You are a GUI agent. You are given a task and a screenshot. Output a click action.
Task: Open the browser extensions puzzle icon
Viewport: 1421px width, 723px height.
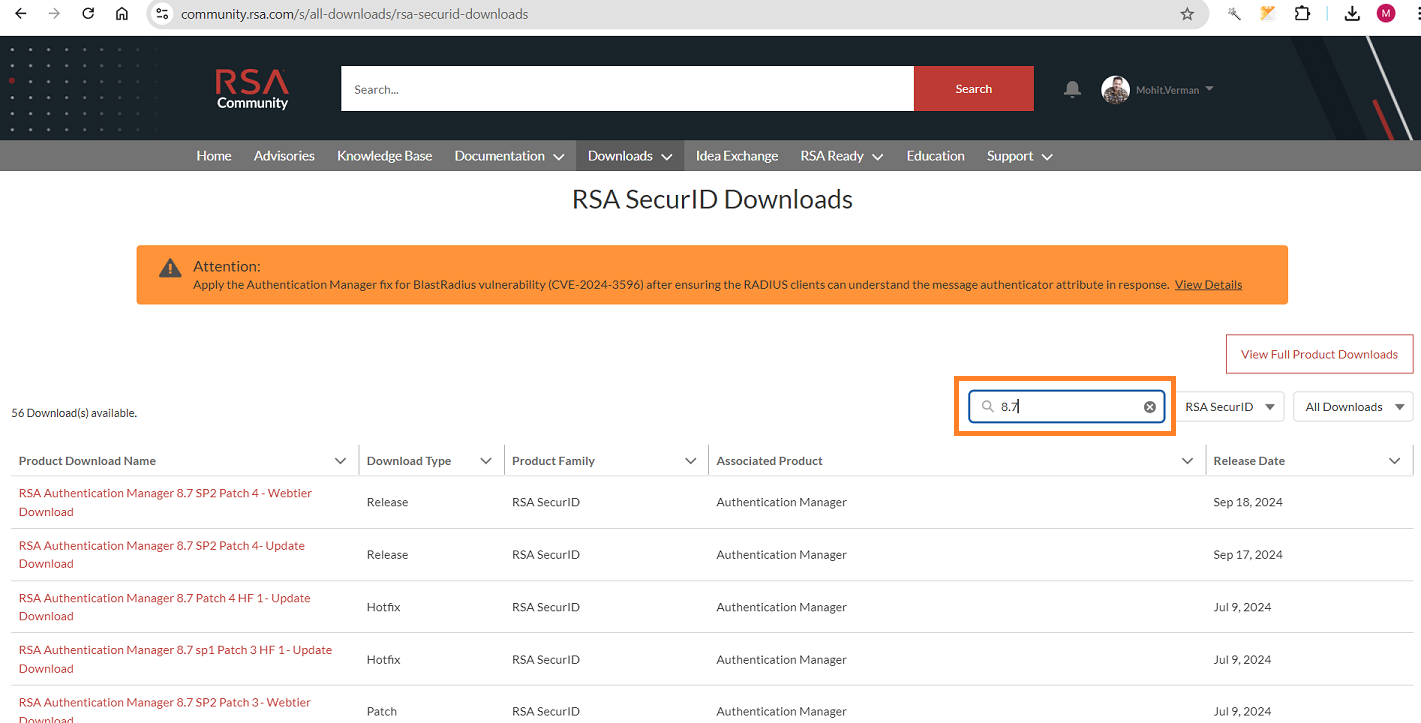[x=1302, y=14]
